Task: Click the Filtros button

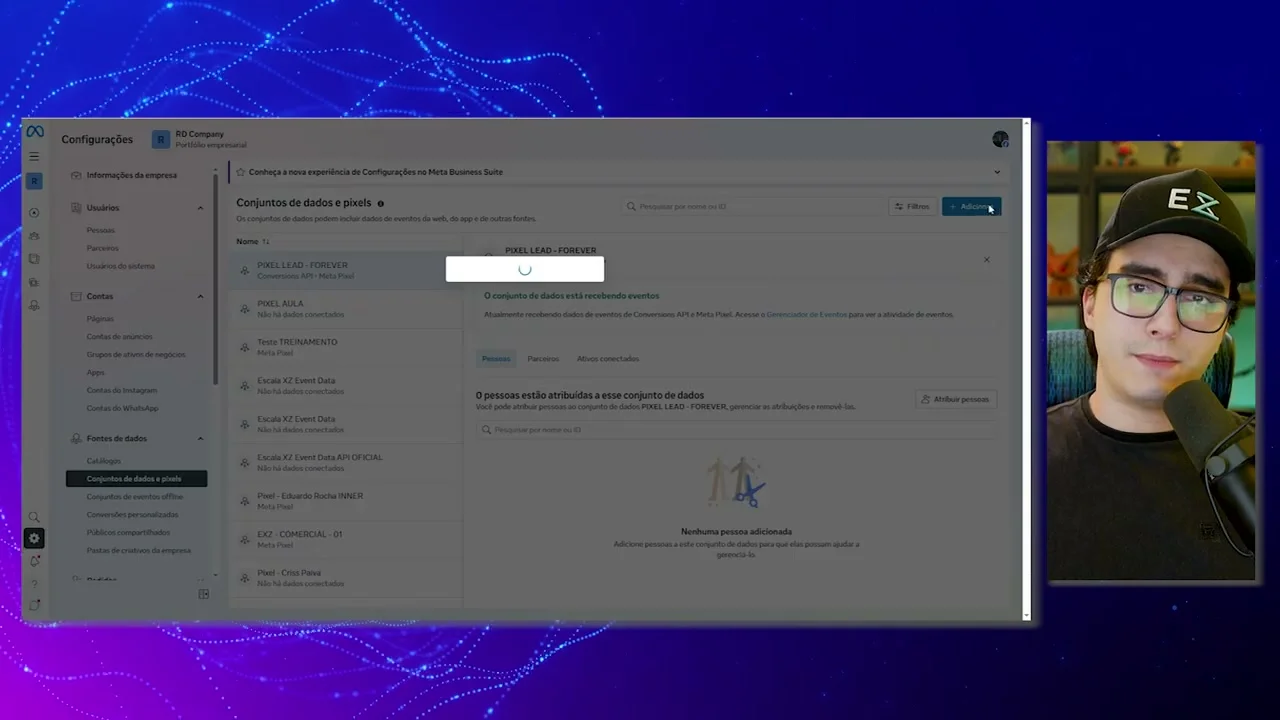Action: tap(912, 207)
